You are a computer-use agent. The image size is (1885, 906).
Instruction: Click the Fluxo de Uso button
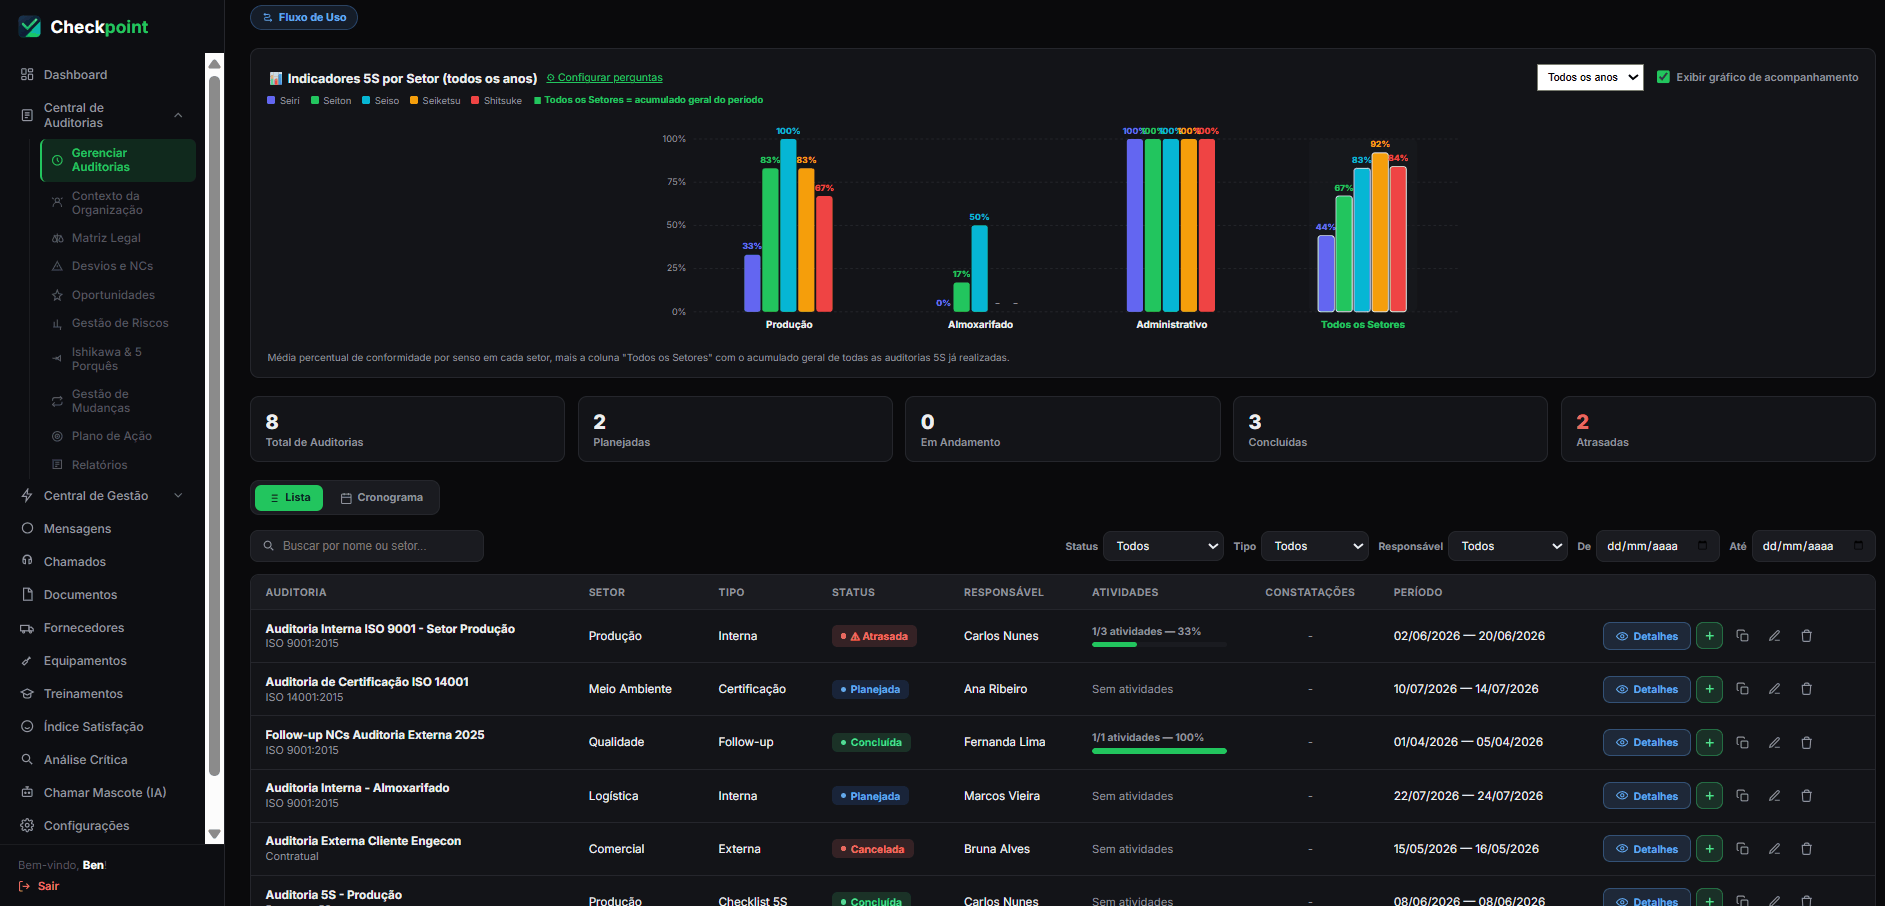click(304, 17)
